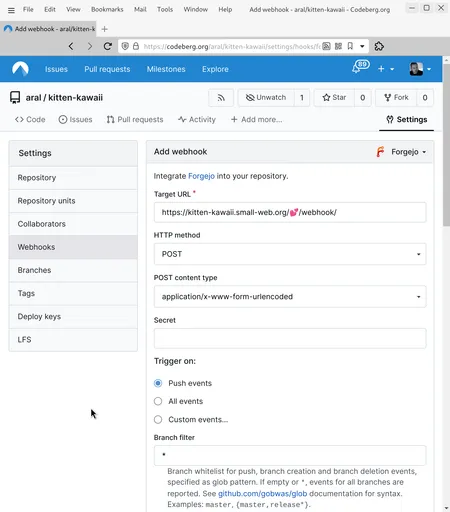Select Collaborators in settings sidebar

73,224
